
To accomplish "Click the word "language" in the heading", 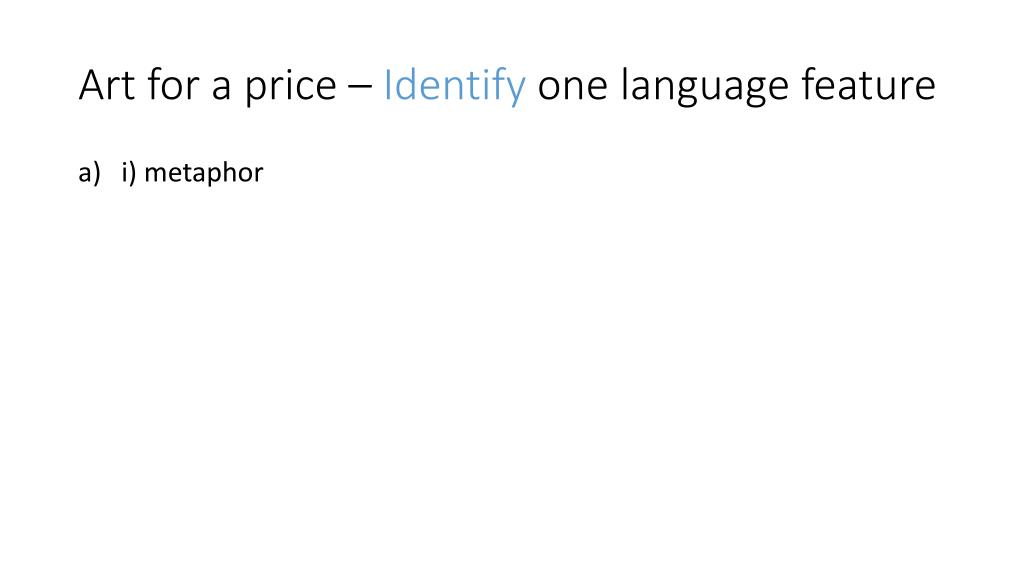I will click(705, 86).
